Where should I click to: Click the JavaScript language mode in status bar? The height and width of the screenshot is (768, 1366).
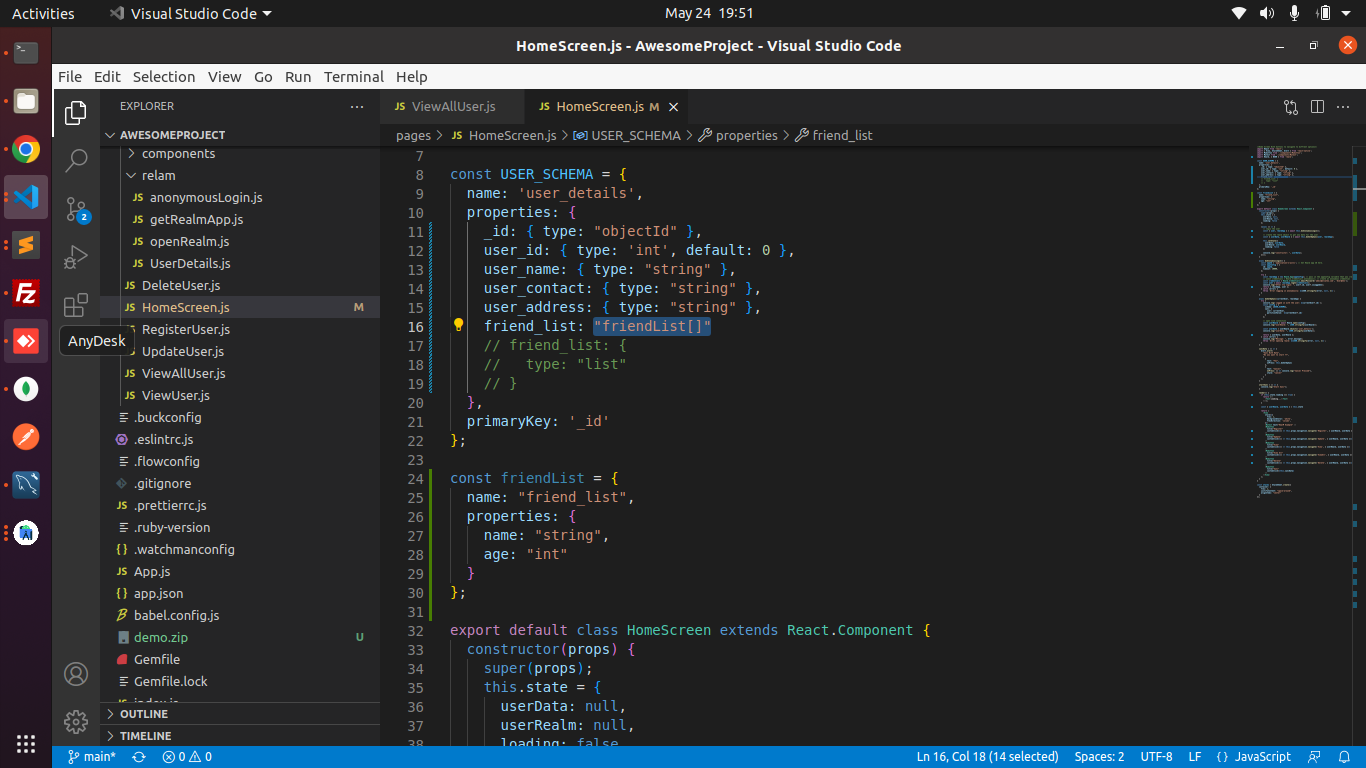pos(1263,757)
